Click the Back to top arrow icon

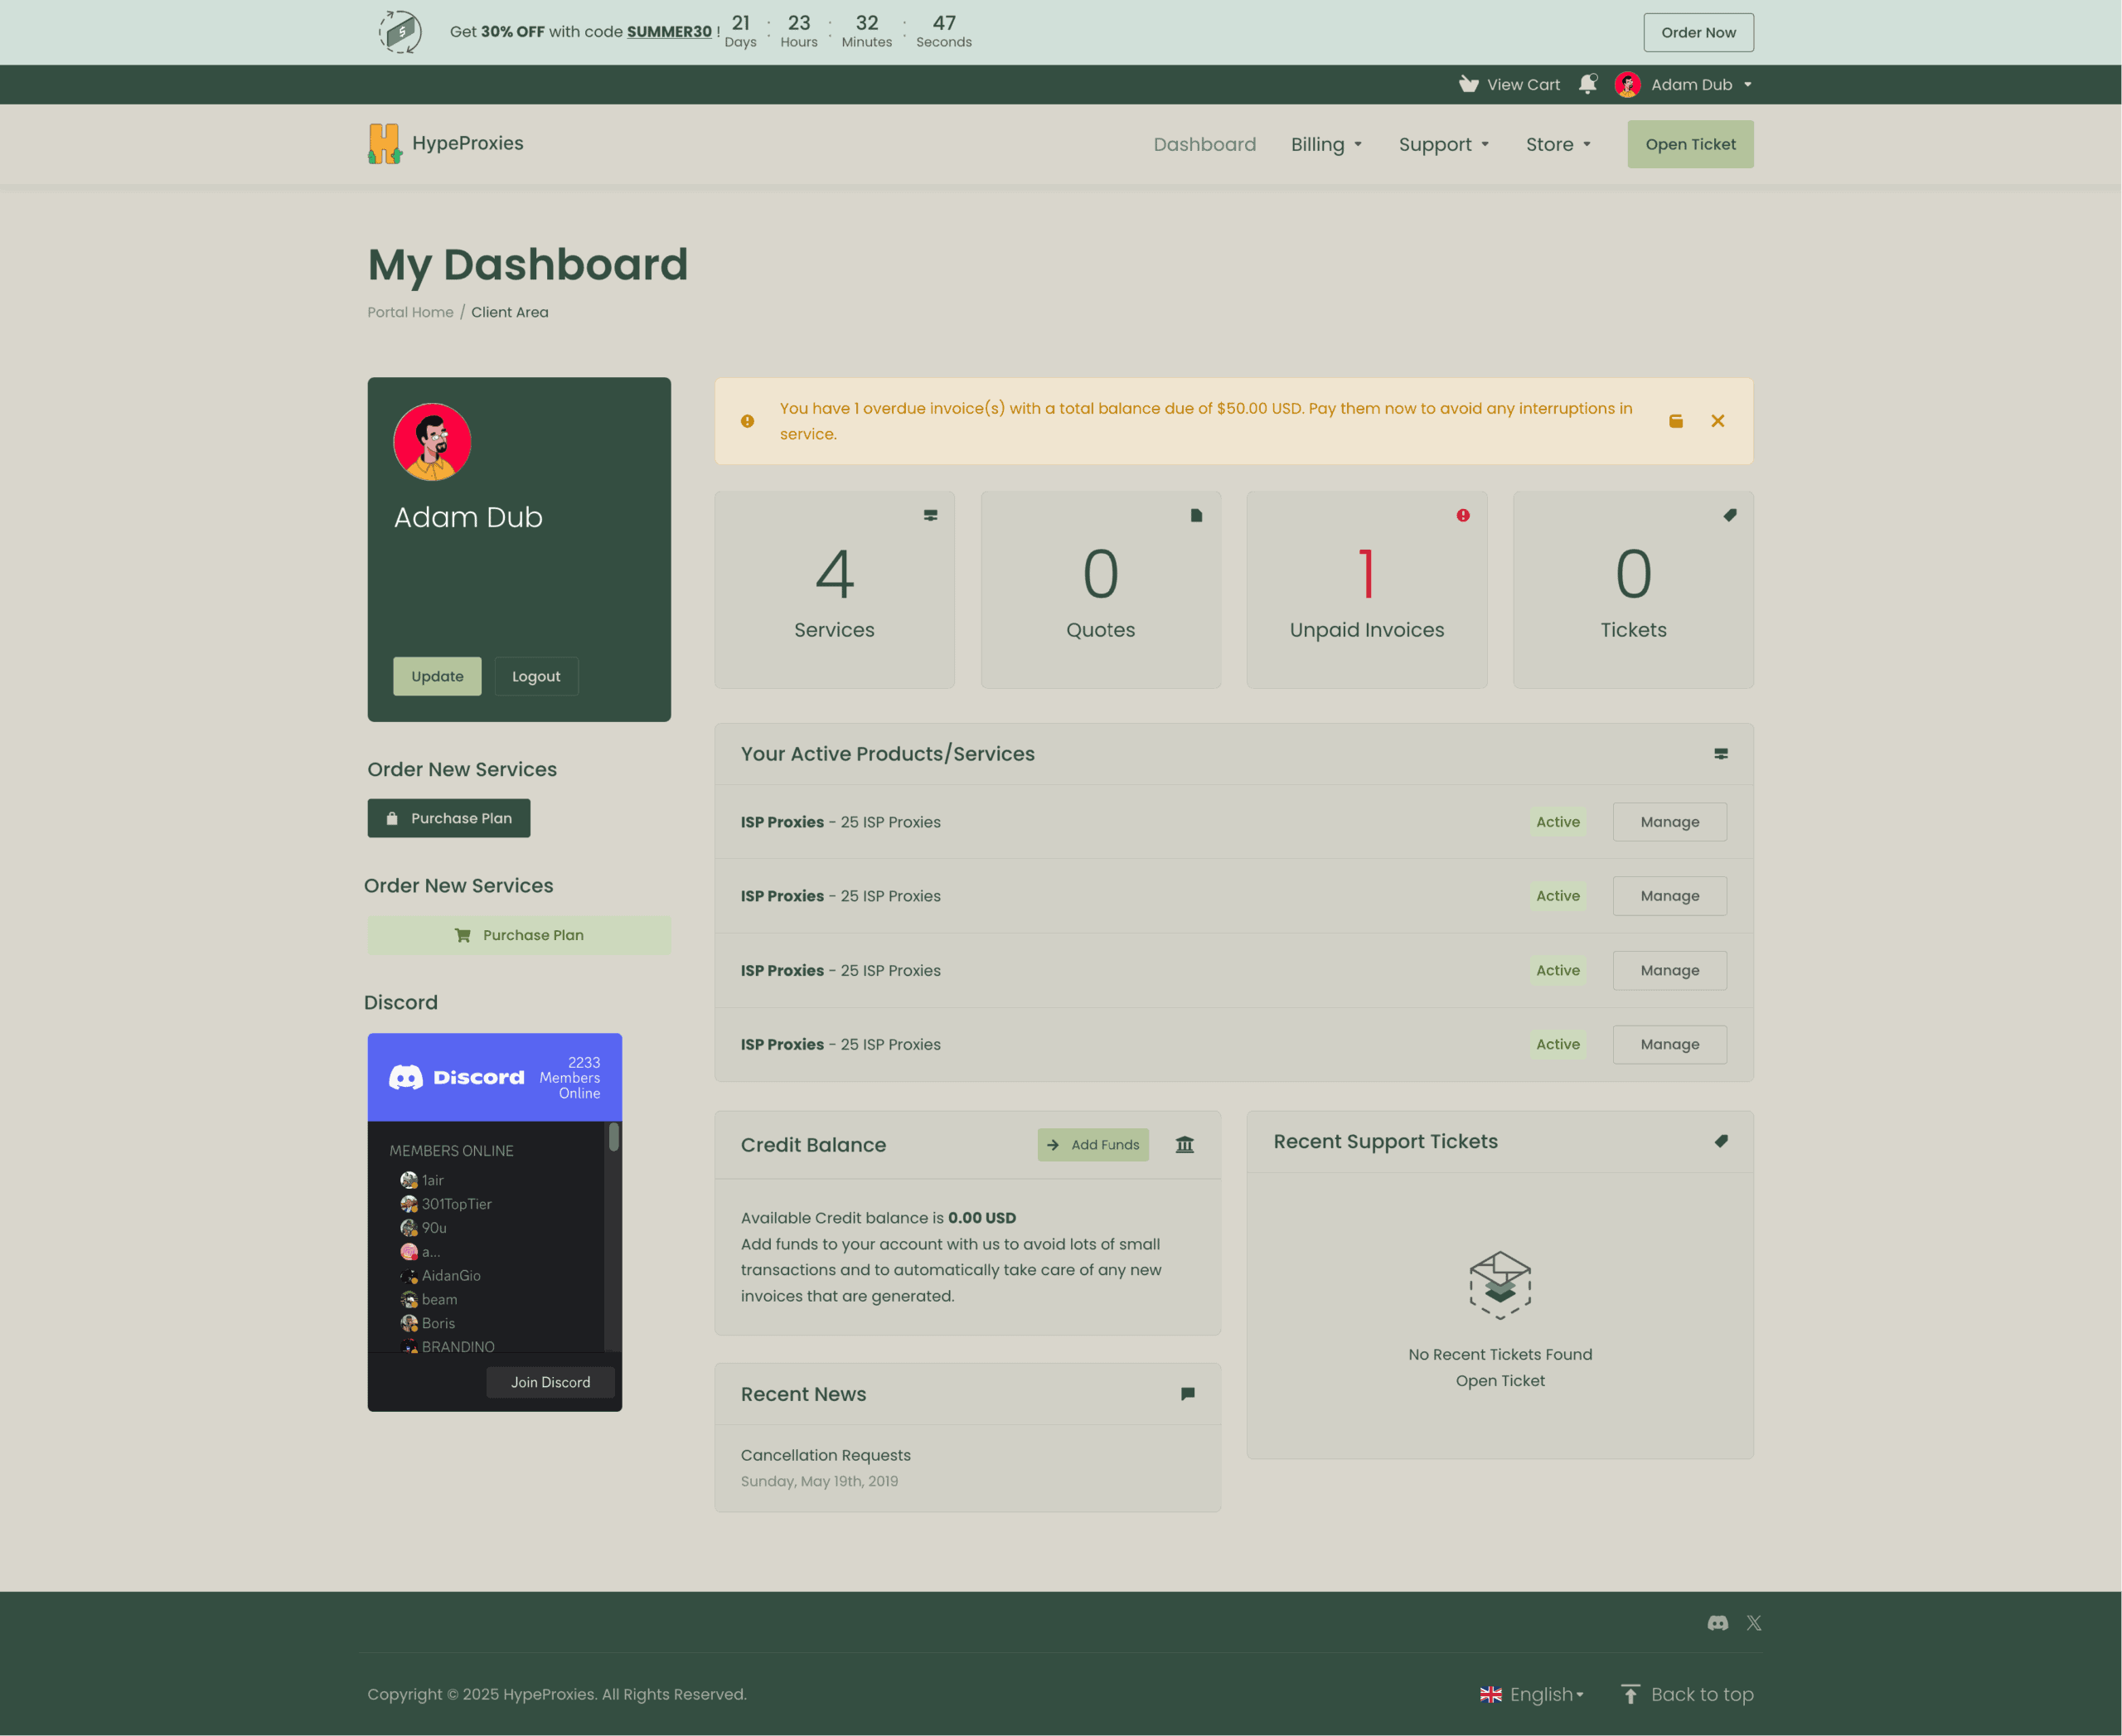1631,1694
